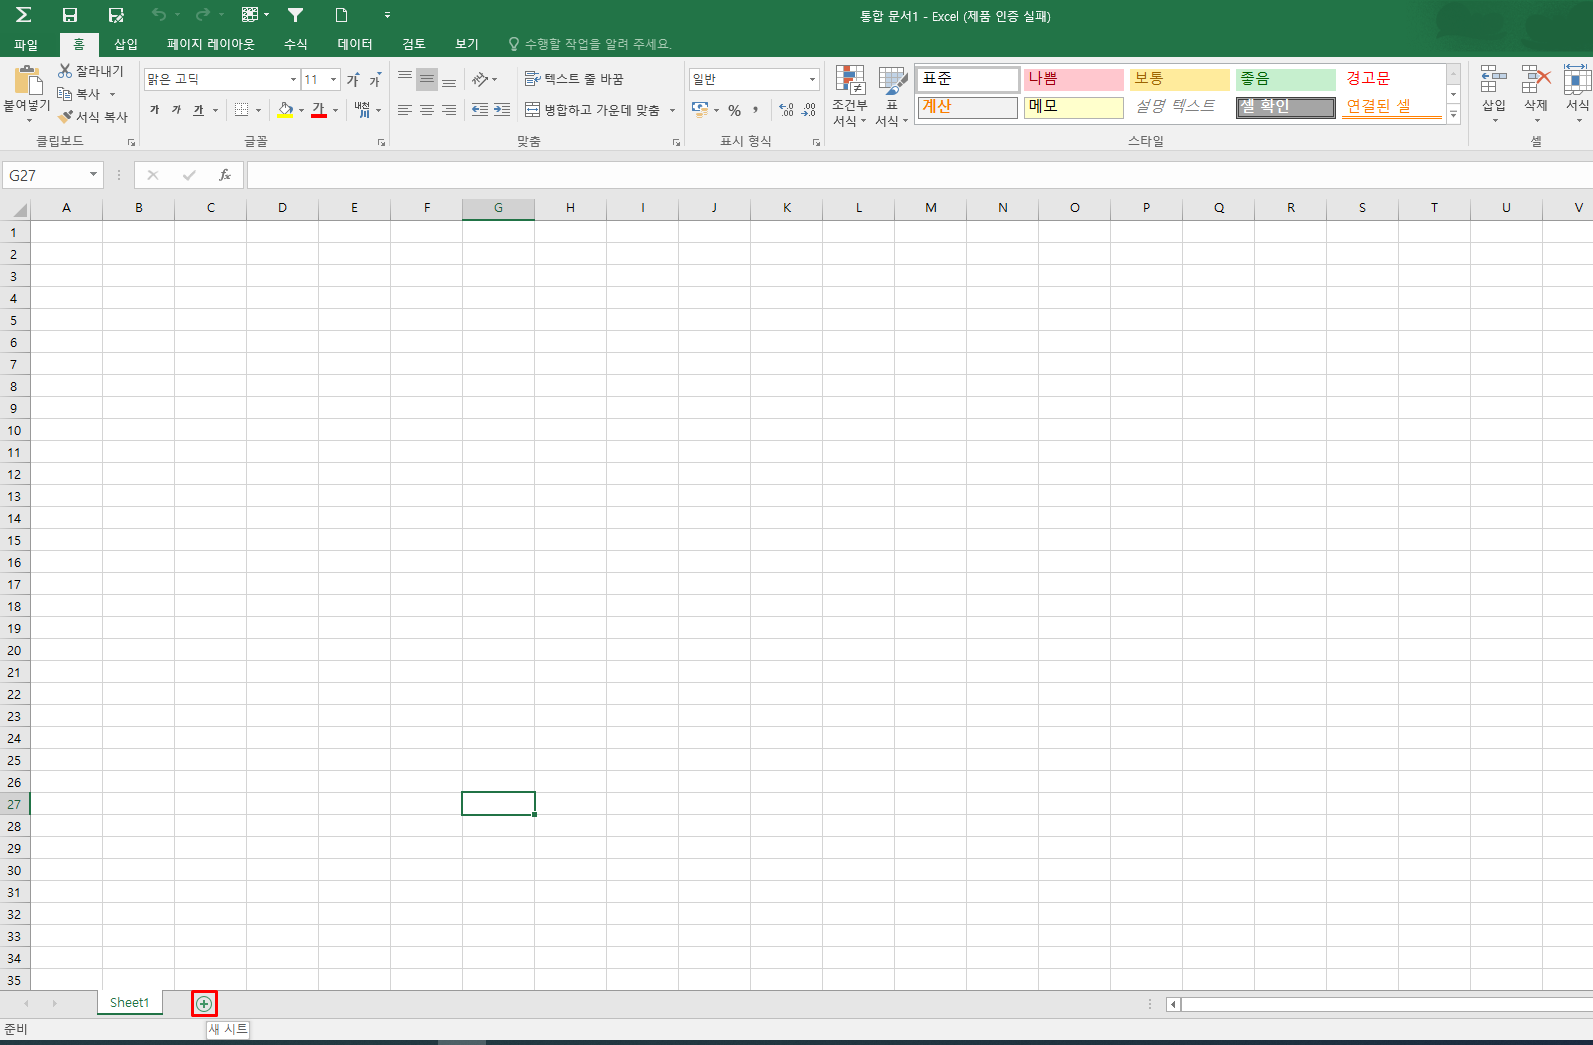Undo the last action
Image resolution: width=1593 pixels, height=1045 pixels.
tap(158, 15)
